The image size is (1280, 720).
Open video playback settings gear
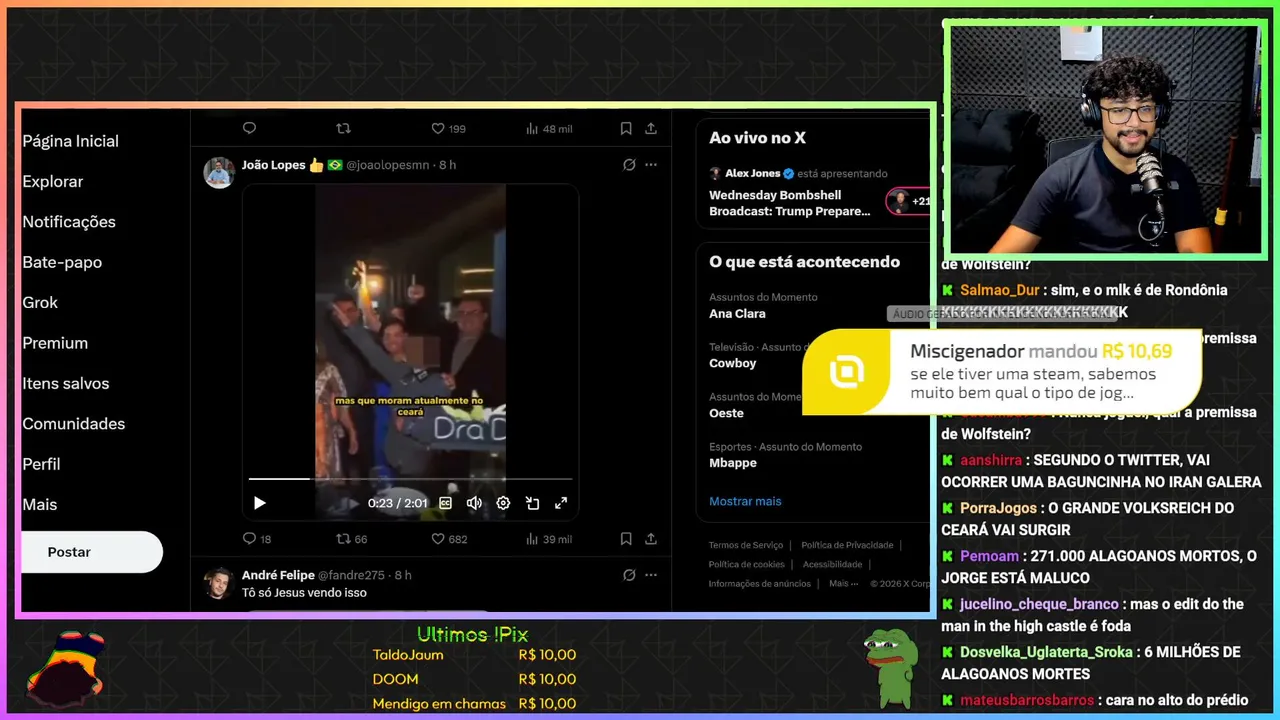pyautogui.click(x=503, y=503)
